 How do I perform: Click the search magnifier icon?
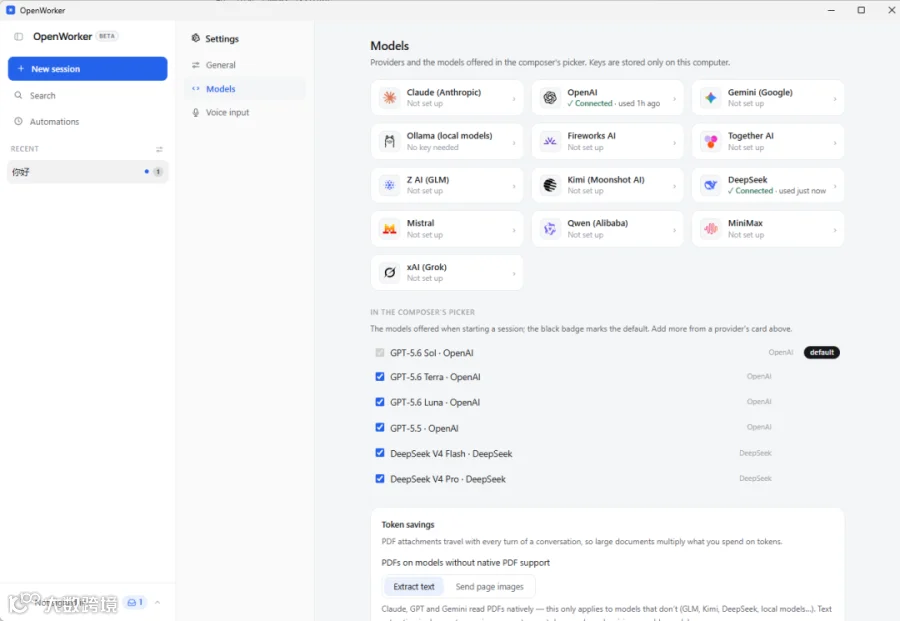point(18,95)
